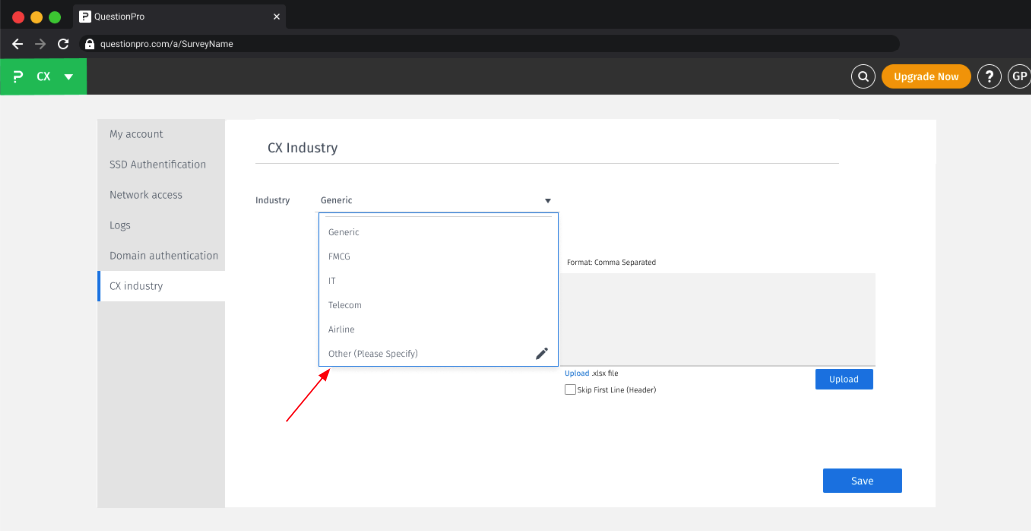Enable Skip First Line (Header) checkbox
Image resolution: width=1031 pixels, height=531 pixels.
(x=570, y=390)
